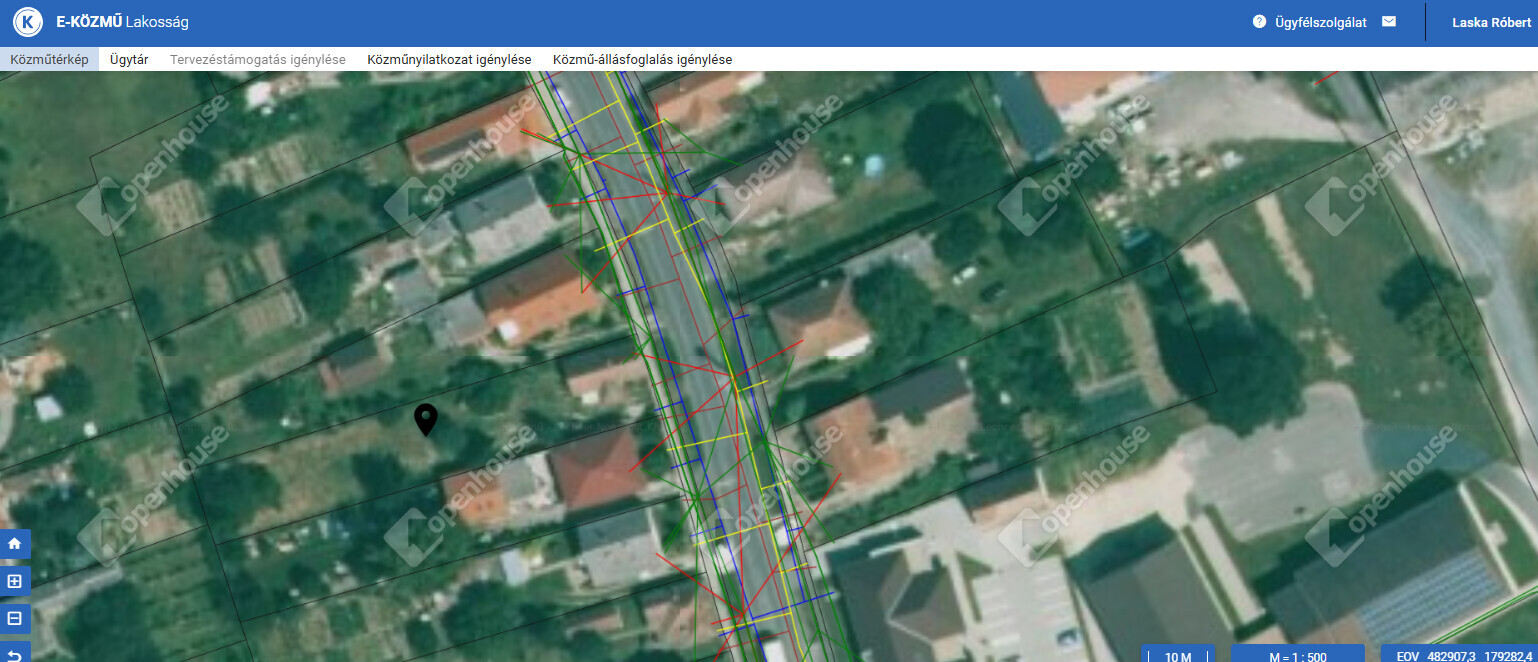1538x662 pixels.
Task: Click the black location pin on map
Action: pyautogui.click(x=426, y=419)
